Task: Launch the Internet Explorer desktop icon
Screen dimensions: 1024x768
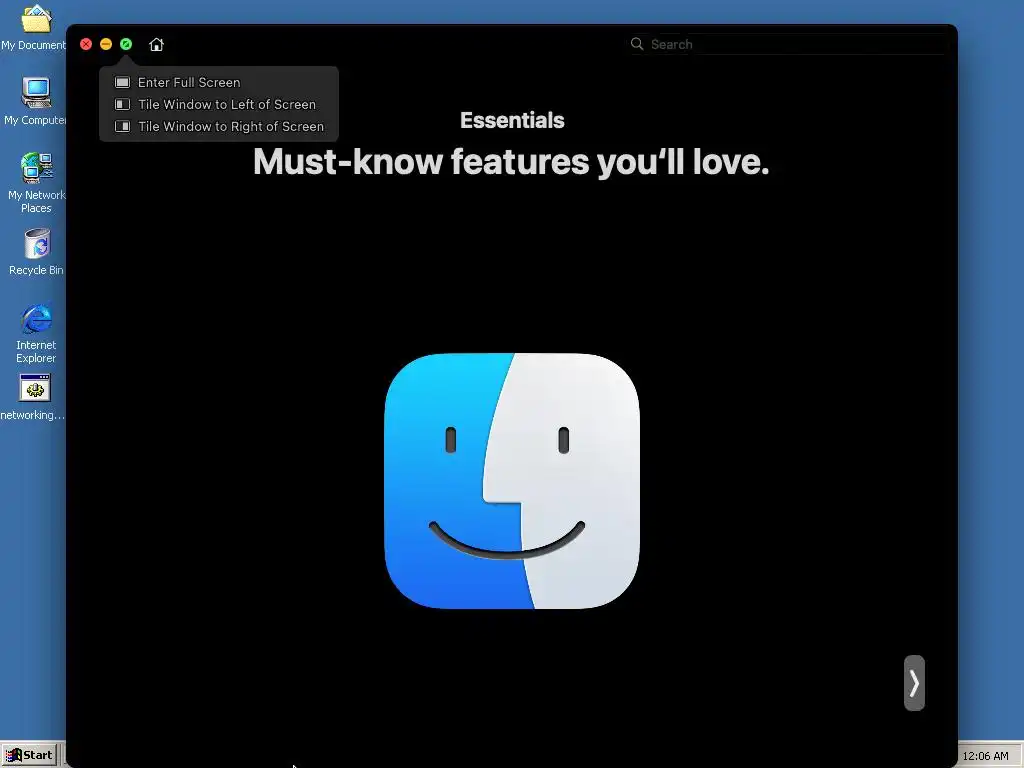Action: 36,333
